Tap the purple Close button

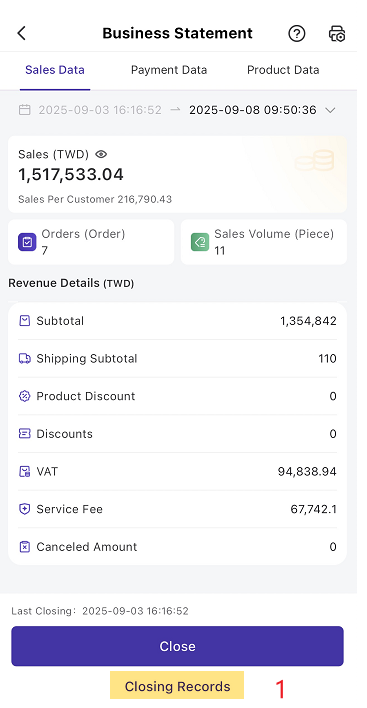click(x=177, y=646)
